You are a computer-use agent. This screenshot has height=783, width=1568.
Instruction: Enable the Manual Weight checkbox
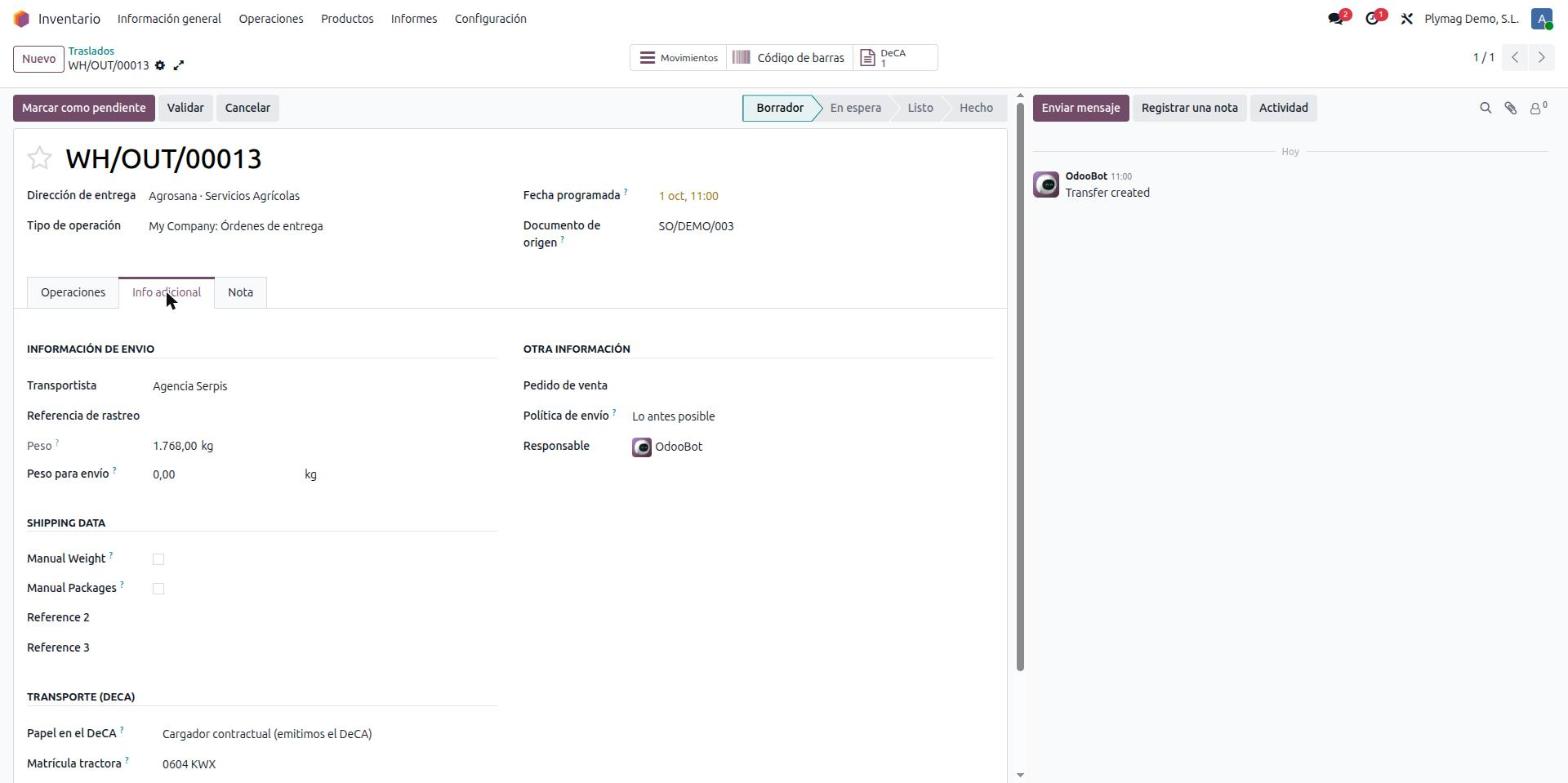coord(158,559)
